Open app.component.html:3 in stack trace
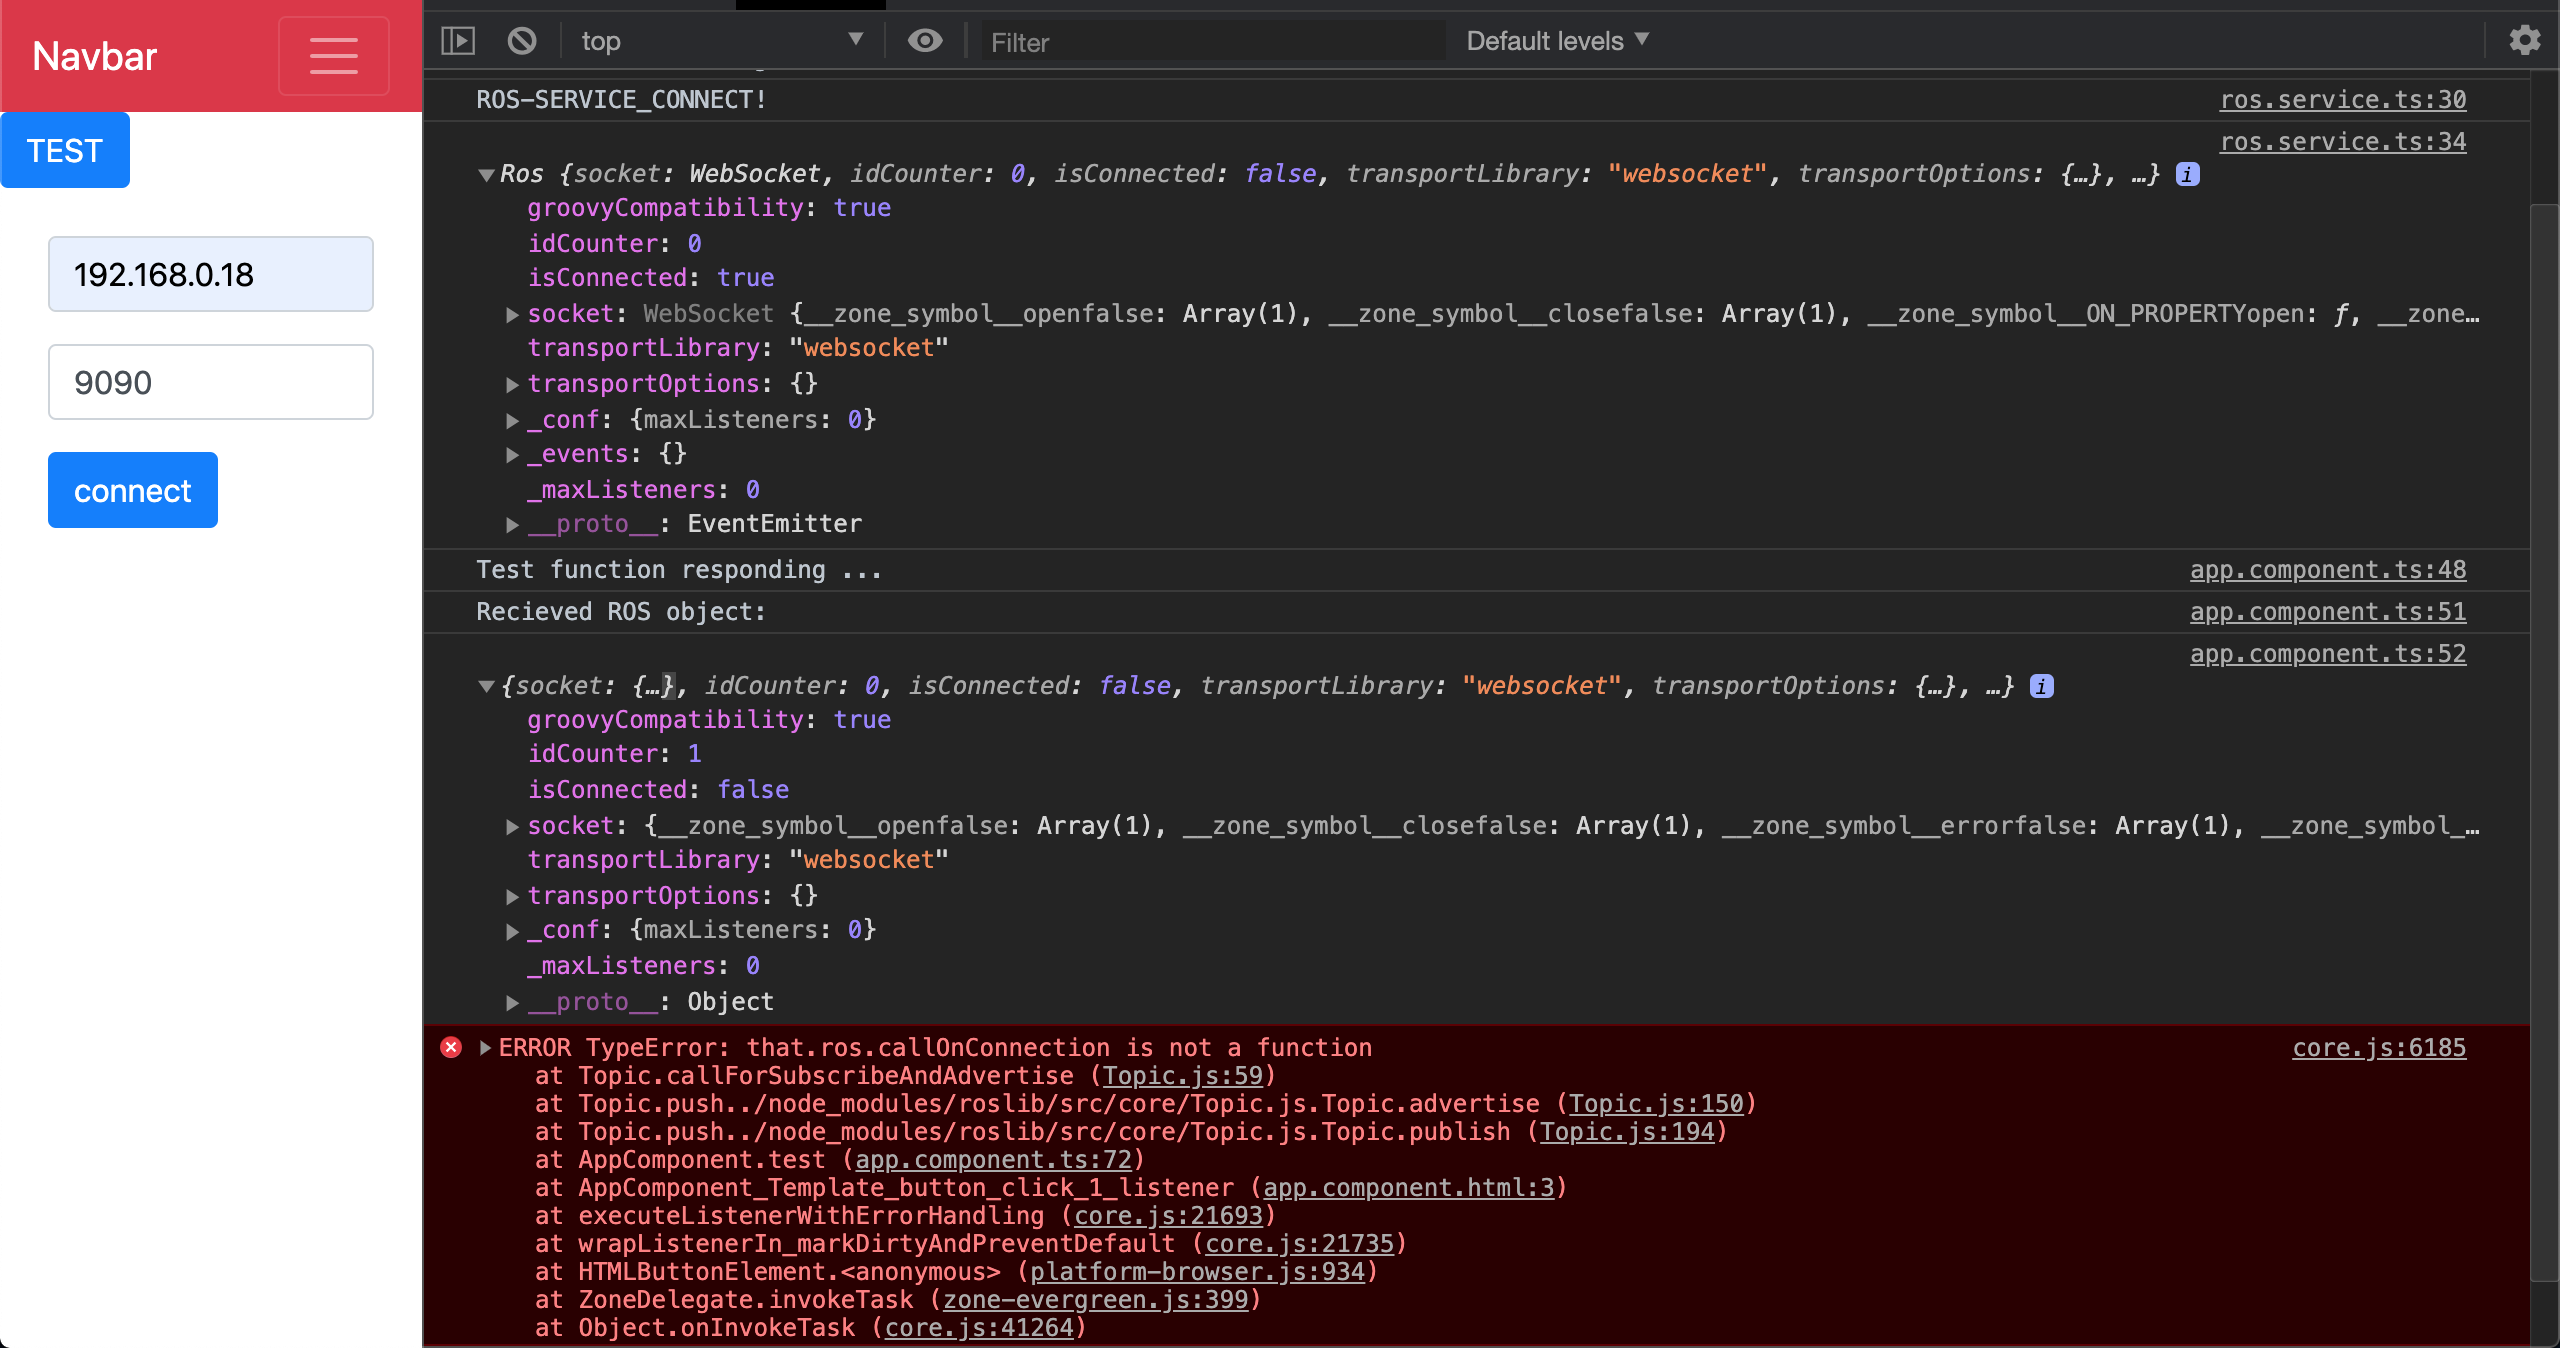This screenshot has width=2560, height=1348. (x=1409, y=1187)
